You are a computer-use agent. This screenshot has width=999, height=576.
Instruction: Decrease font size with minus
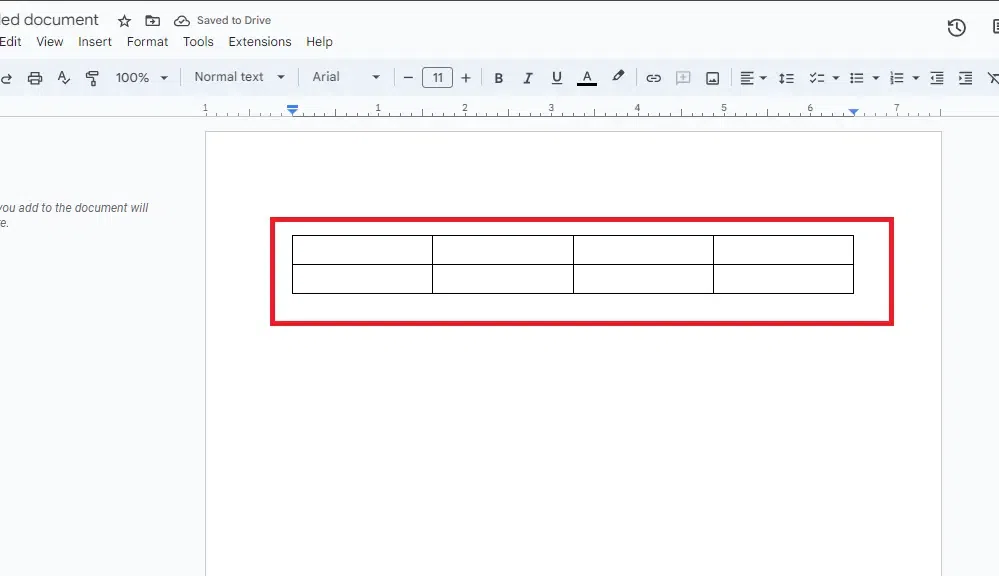pyautogui.click(x=408, y=78)
